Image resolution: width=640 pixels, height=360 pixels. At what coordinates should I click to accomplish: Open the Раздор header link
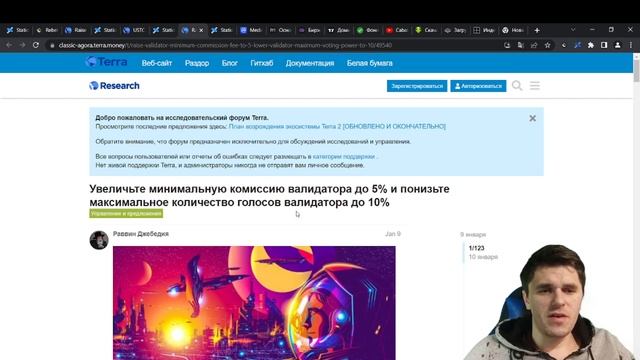[x=197, y=63]
